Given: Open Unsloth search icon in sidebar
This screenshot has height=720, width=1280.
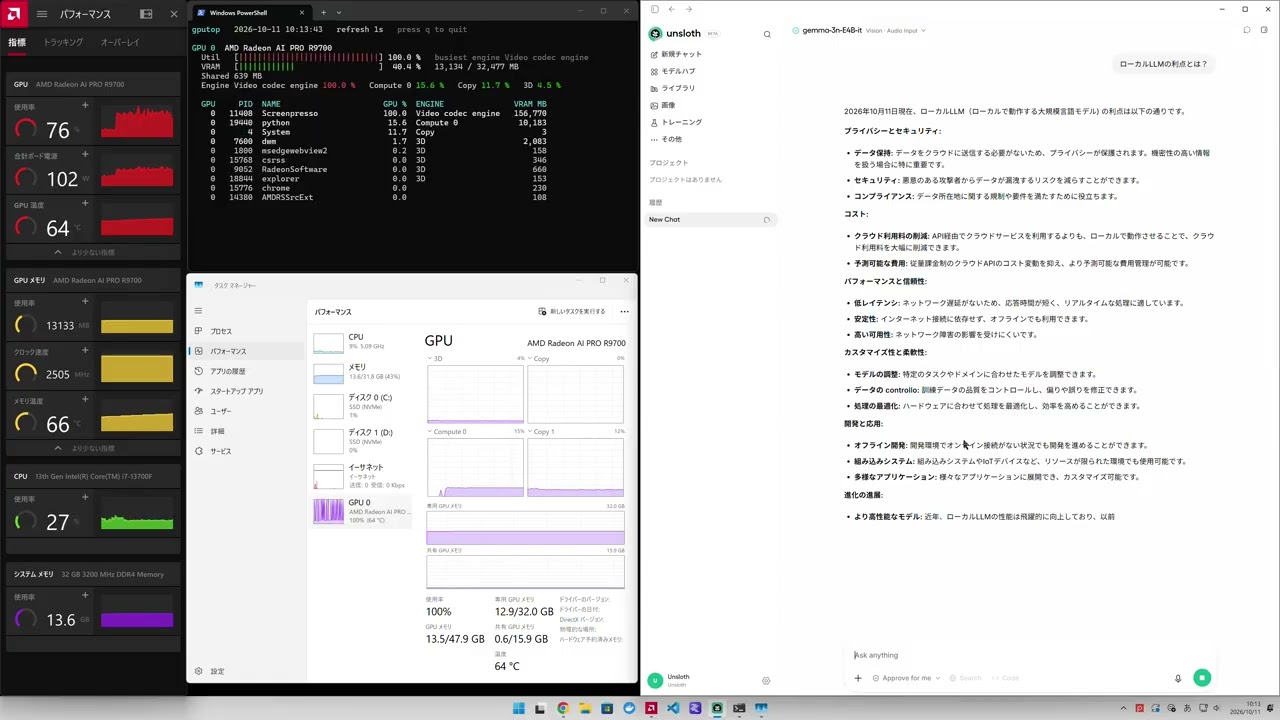Looking at the screenshot, I should tap(767, 34).
